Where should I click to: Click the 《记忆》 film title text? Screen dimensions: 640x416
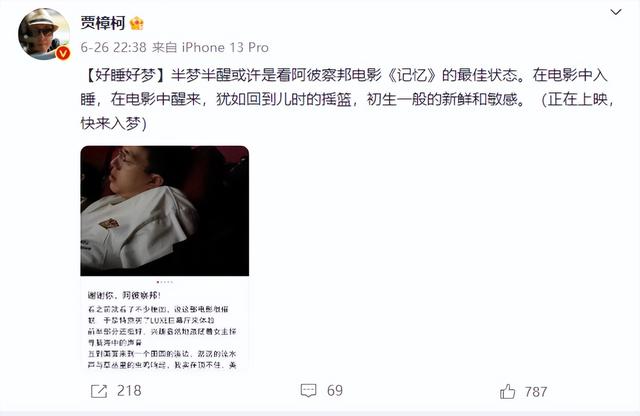click(x=412, y=75)
